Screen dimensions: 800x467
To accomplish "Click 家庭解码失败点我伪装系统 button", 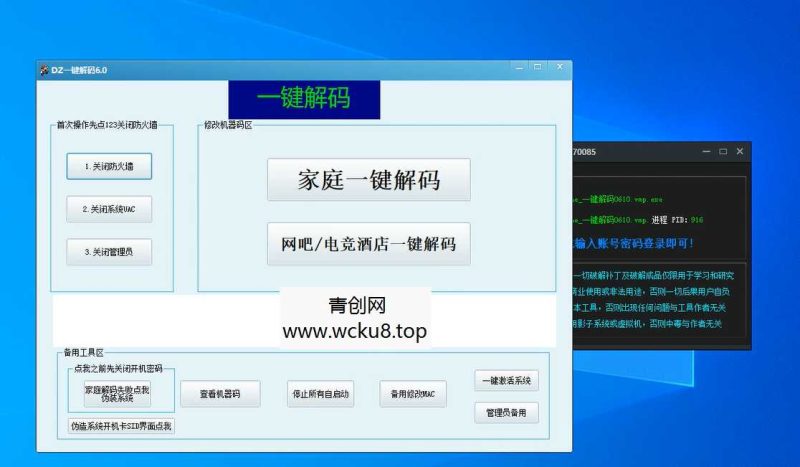I will (117, 394).
